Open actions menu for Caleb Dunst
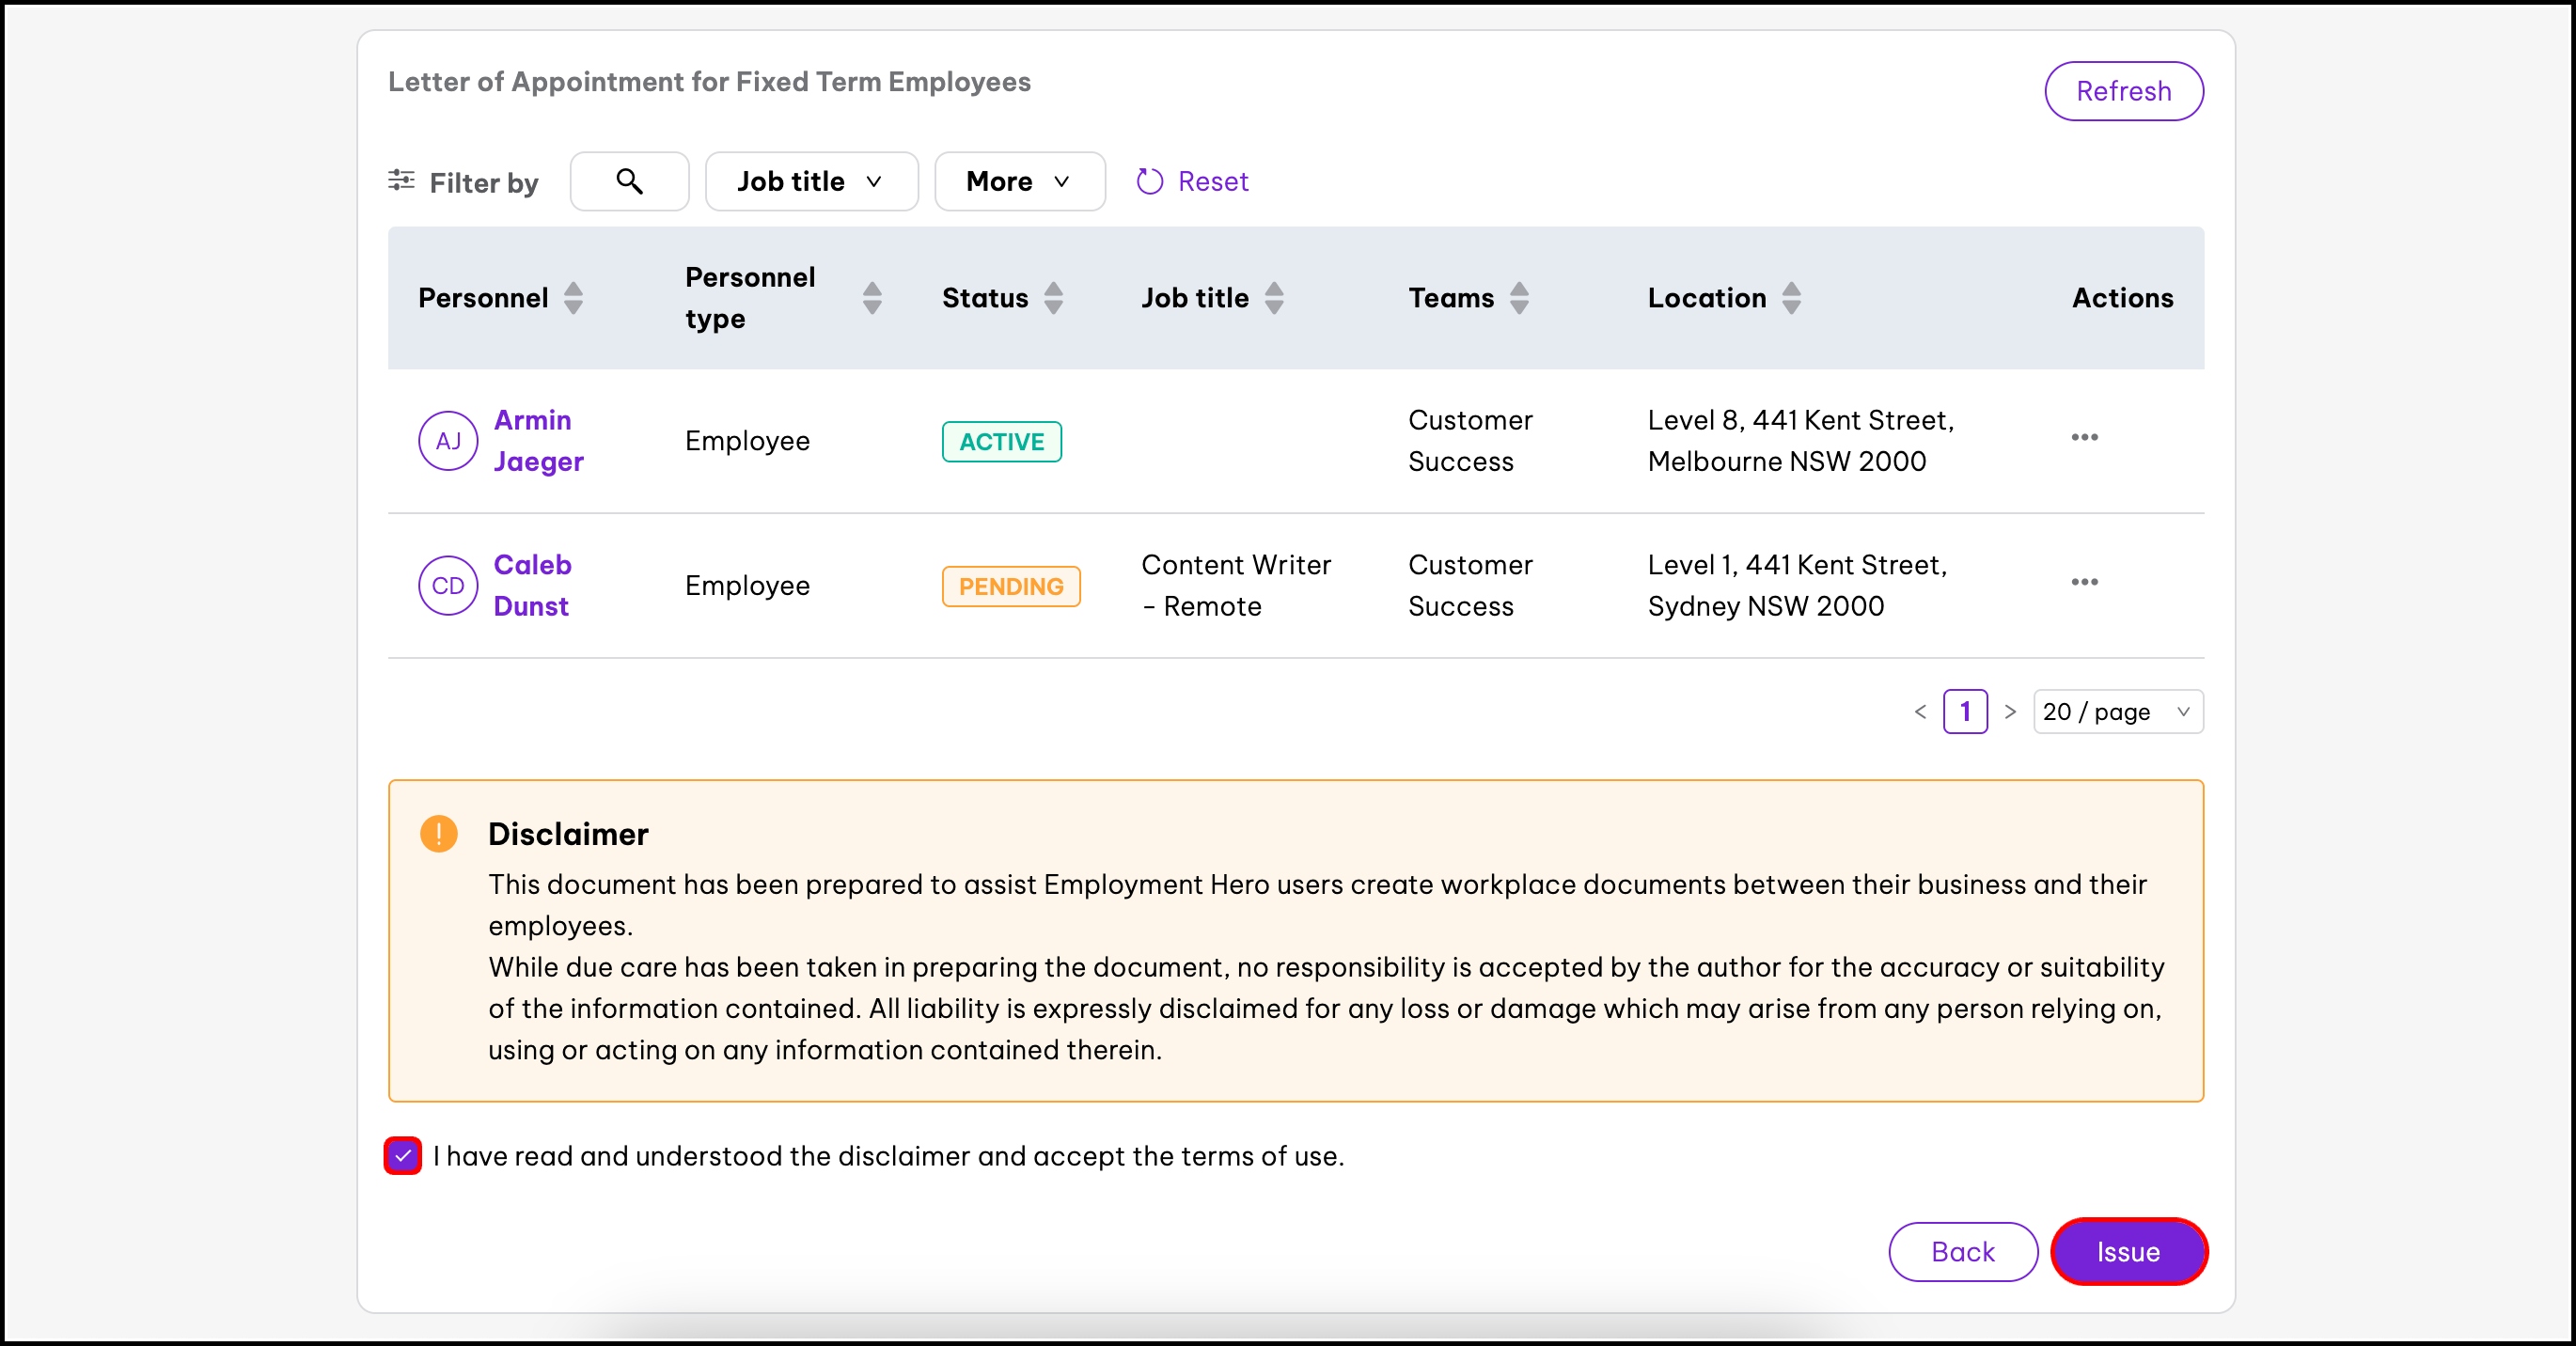Viewport: 2576px width, 1346px height. click(x=2084, y=582)
